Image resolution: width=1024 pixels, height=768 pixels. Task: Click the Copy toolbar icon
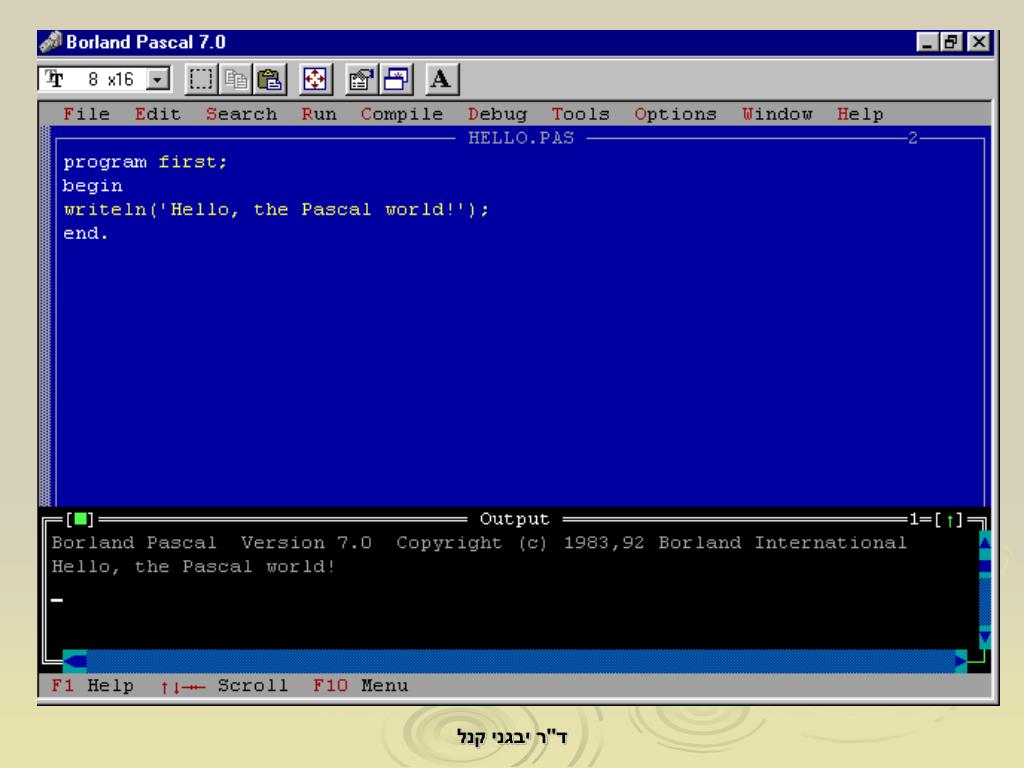click(x=235, y=80)
